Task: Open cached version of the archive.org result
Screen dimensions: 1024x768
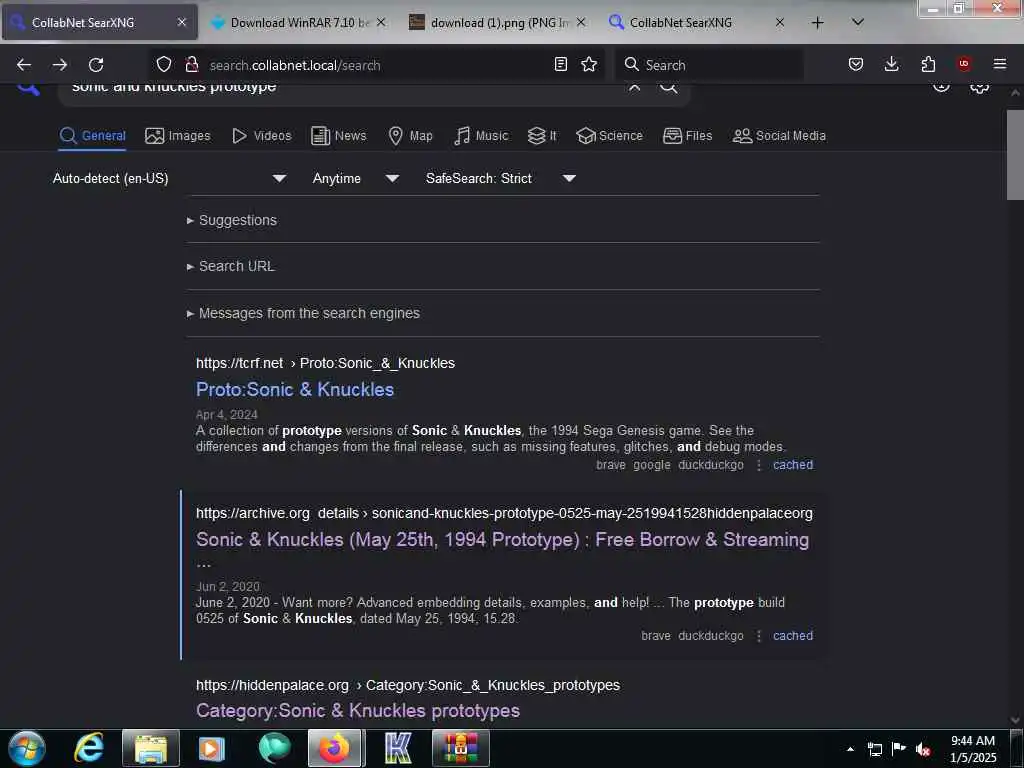Action: tap(793, 636)
